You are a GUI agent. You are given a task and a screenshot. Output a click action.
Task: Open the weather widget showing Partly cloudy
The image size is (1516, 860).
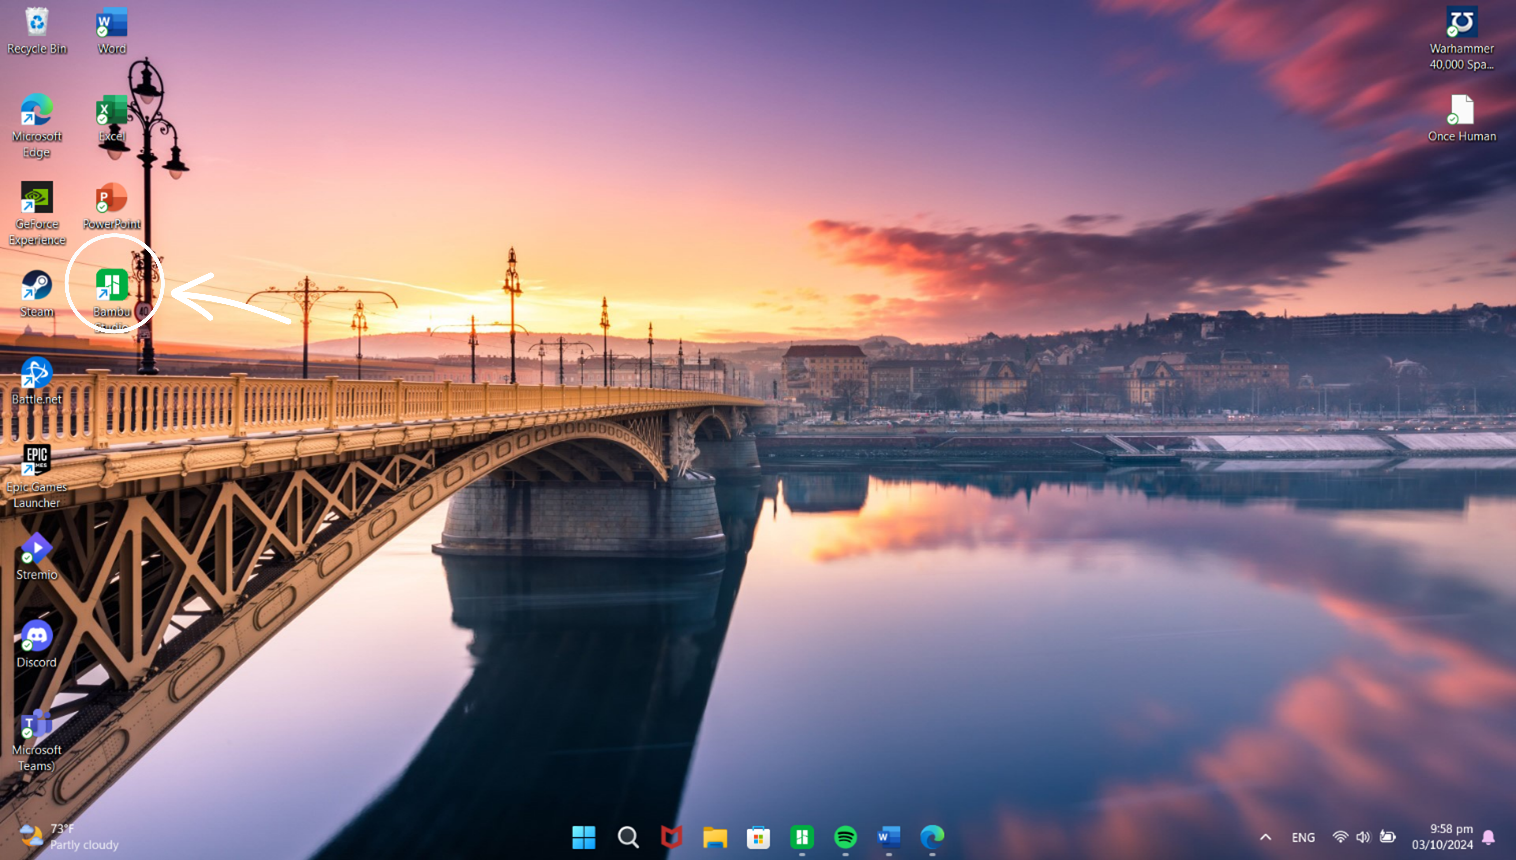point(70,837)
